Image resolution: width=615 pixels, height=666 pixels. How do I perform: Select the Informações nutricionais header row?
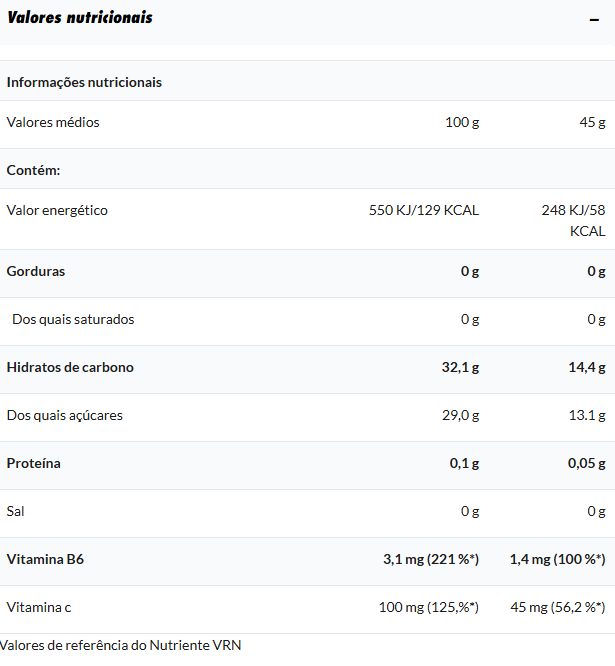click(x=308, y=81)
